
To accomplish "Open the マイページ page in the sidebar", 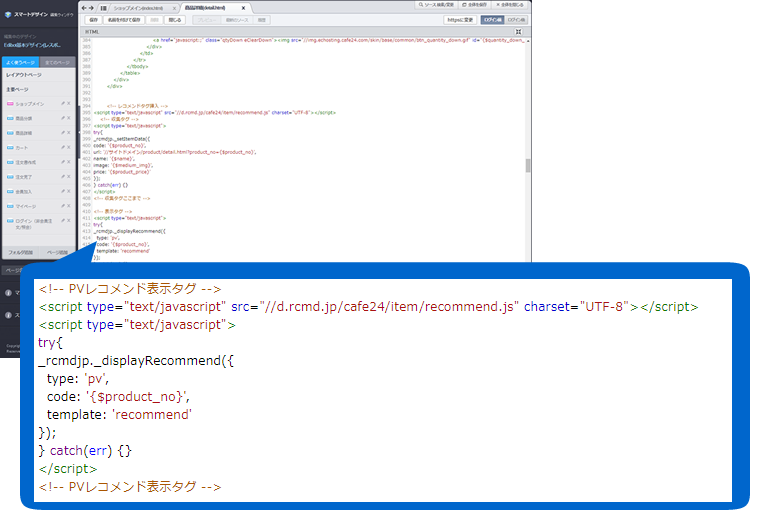I will 26,206.
